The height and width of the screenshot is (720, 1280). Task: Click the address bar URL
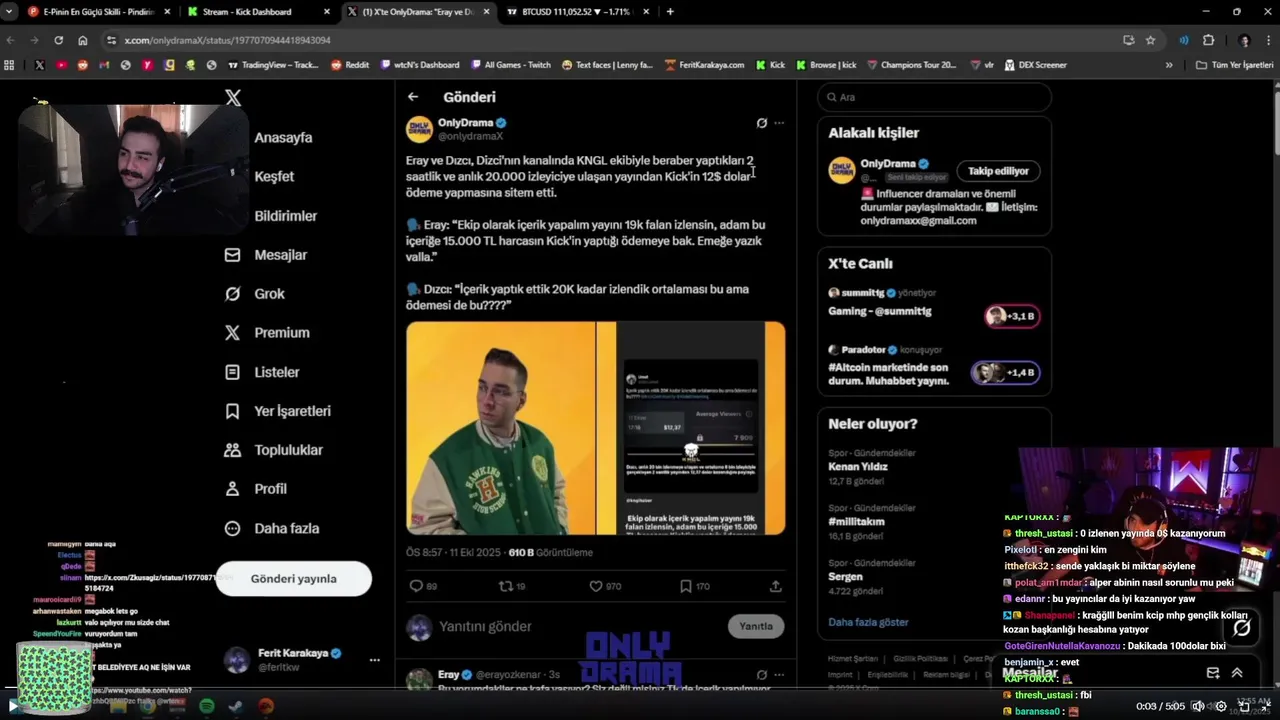(x=227, y=40)
